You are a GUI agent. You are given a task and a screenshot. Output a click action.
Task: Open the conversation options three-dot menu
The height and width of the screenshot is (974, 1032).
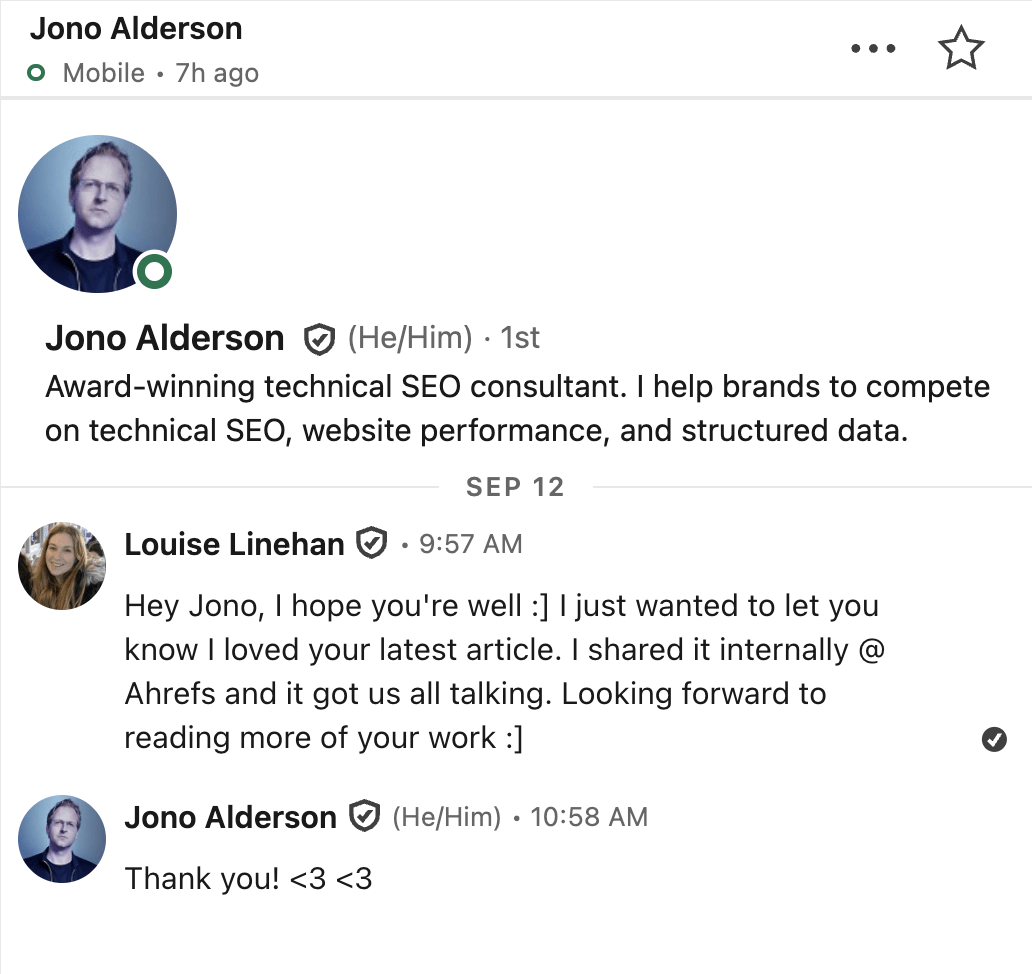click(x=873, y=47)
